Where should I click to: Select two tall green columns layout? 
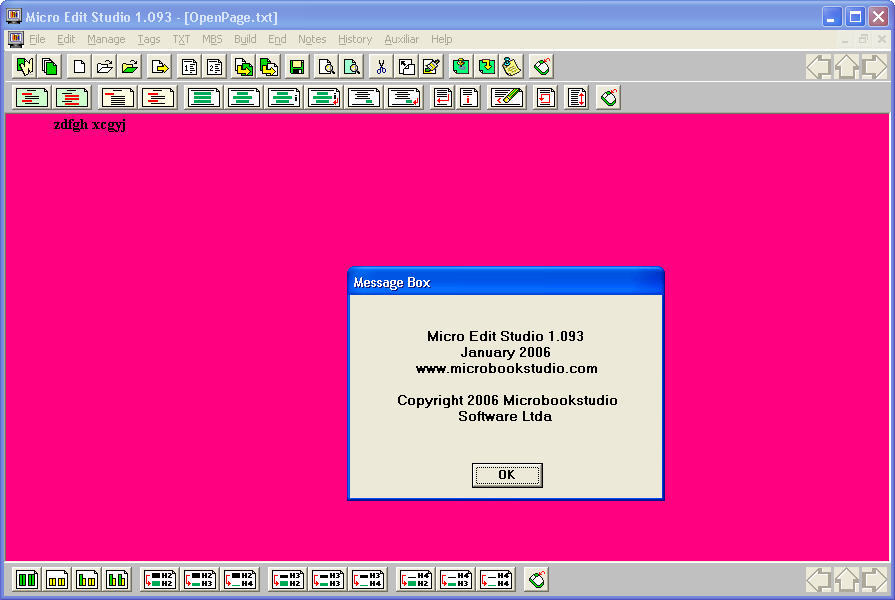(26, 579)
